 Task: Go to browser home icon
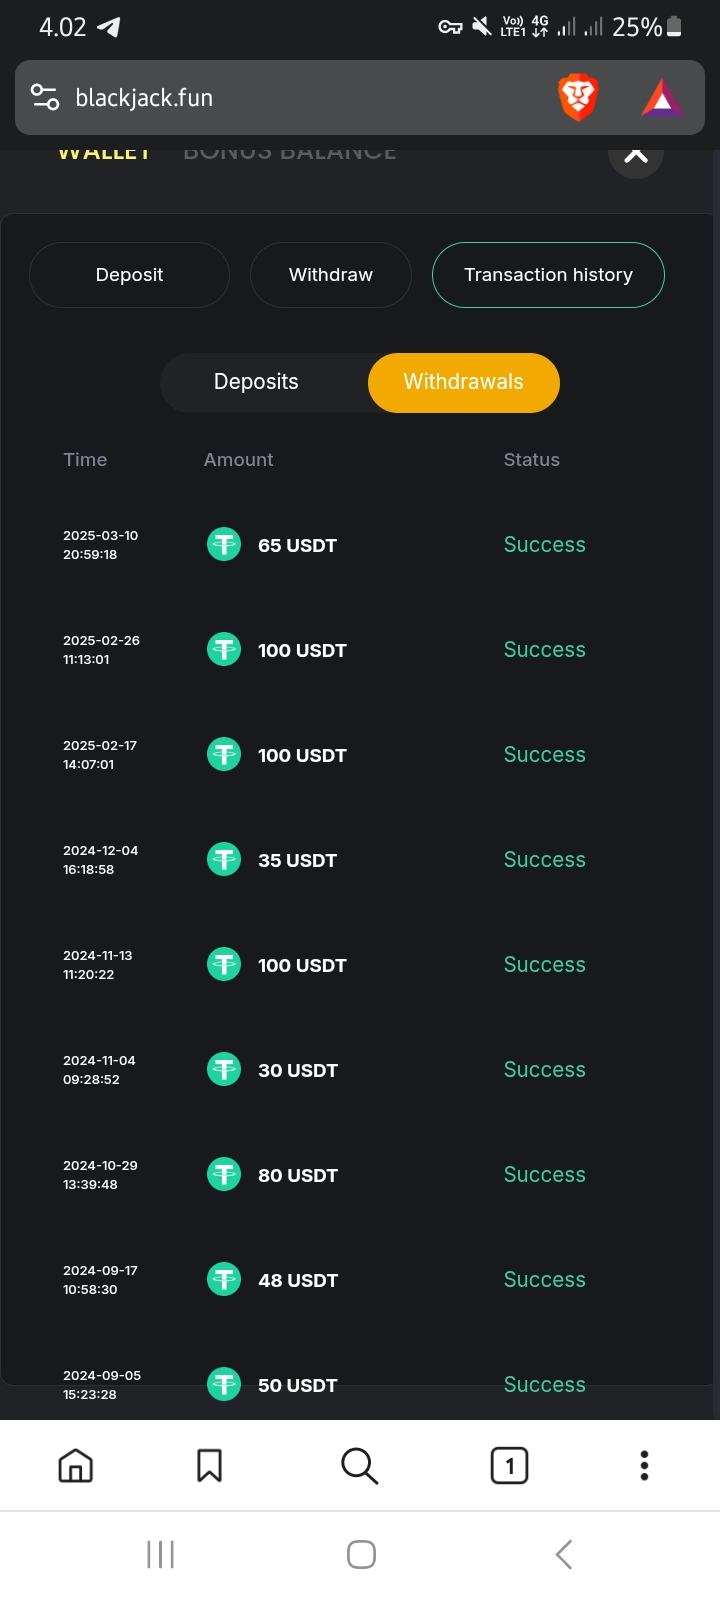76,1466
